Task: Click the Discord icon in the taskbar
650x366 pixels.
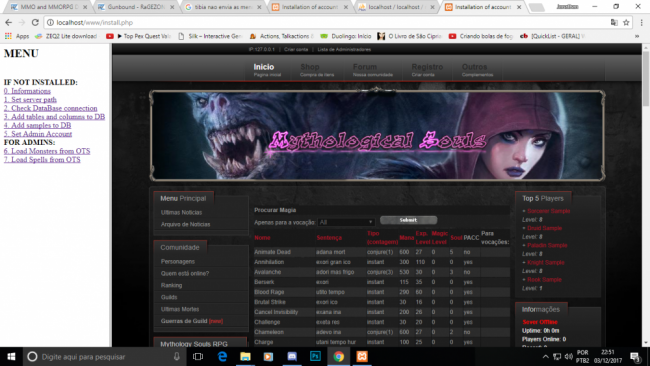Action: tap(292, 356)
